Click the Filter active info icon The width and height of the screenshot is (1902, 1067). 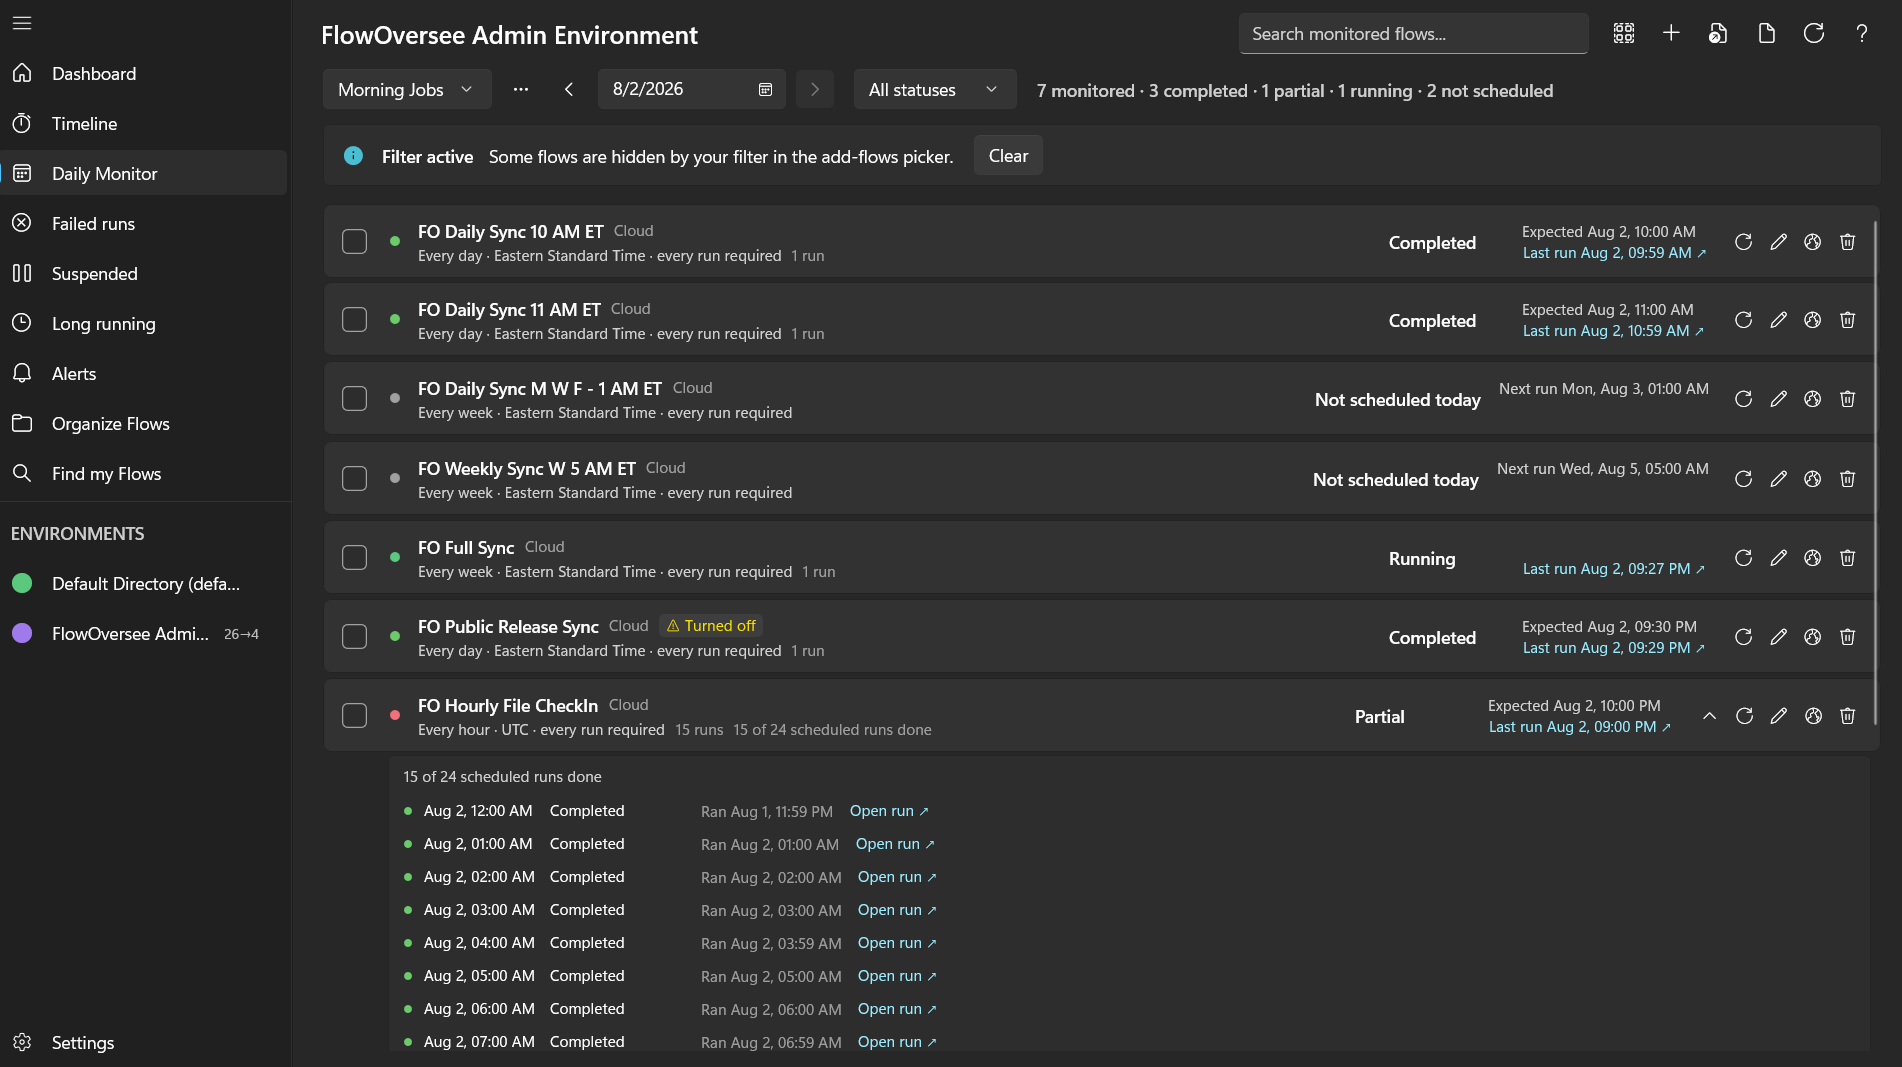tap(353, 155)
